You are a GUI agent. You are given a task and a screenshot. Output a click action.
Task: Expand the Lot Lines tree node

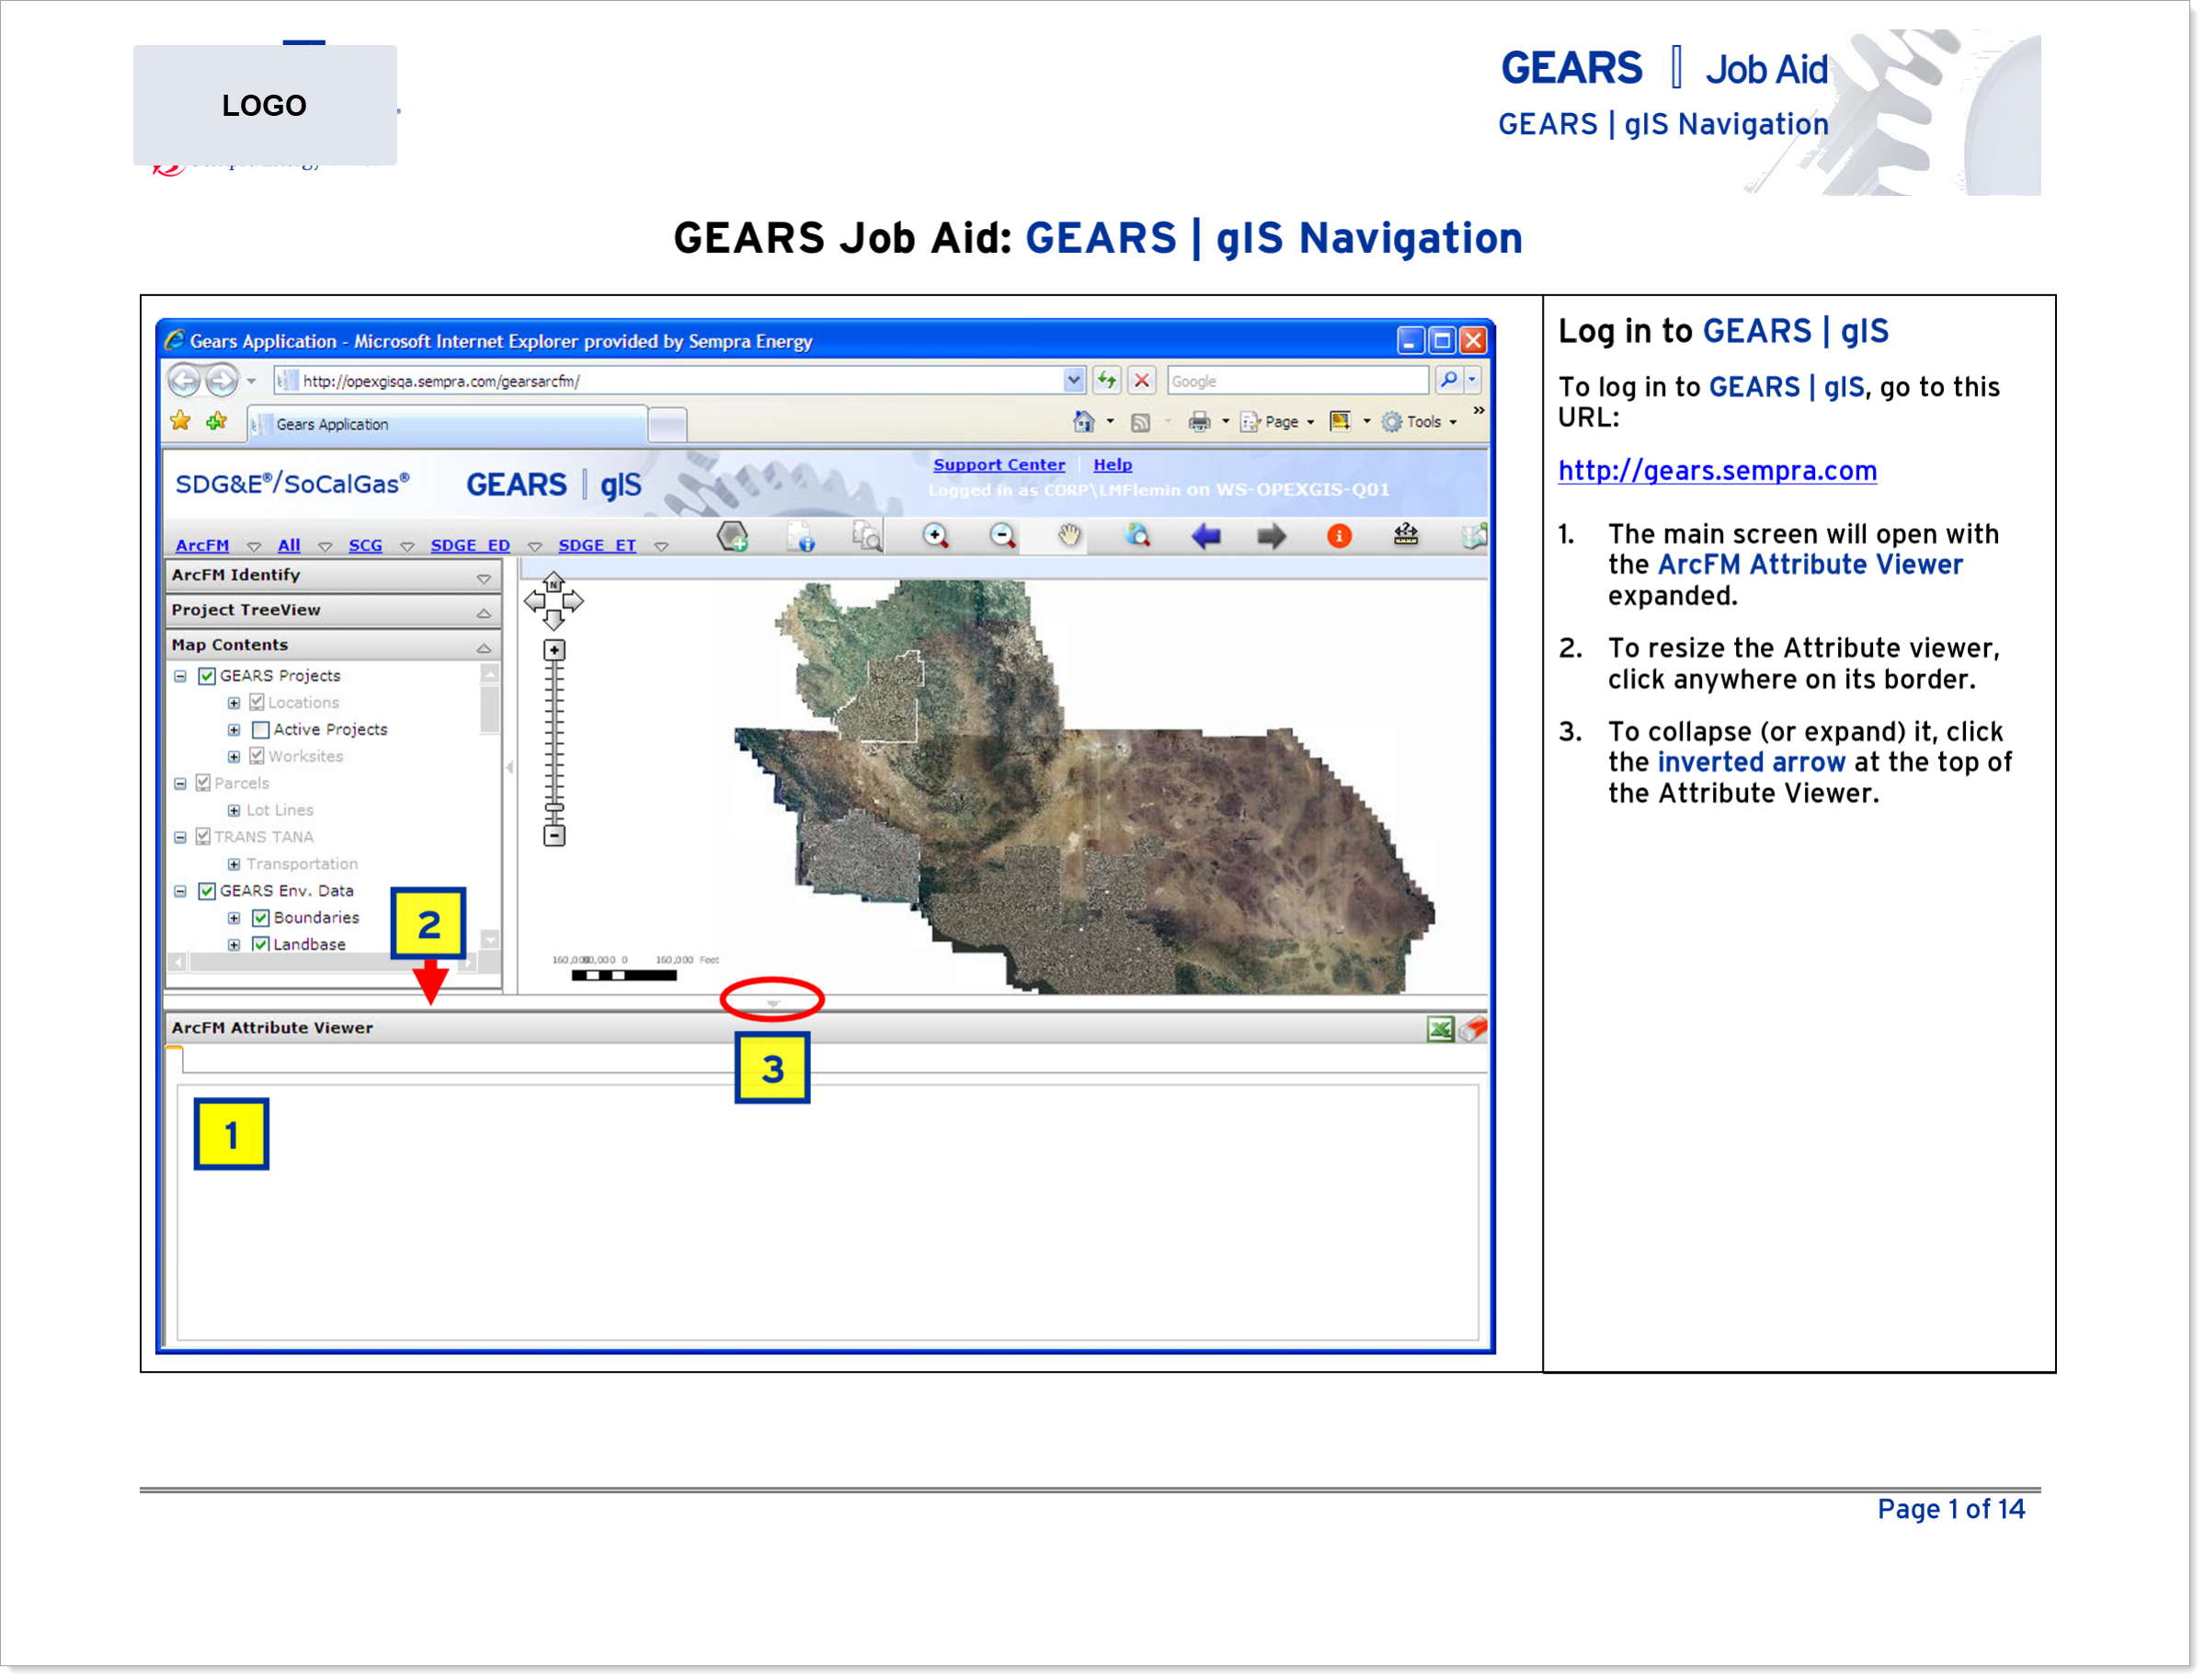point(234,811)
